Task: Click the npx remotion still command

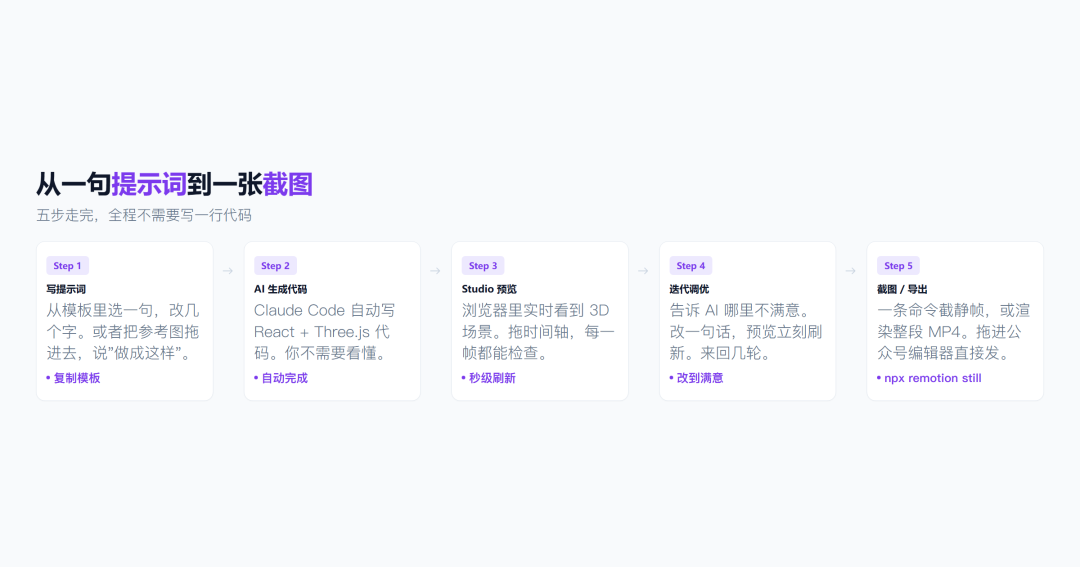Action: click(929, 378)
